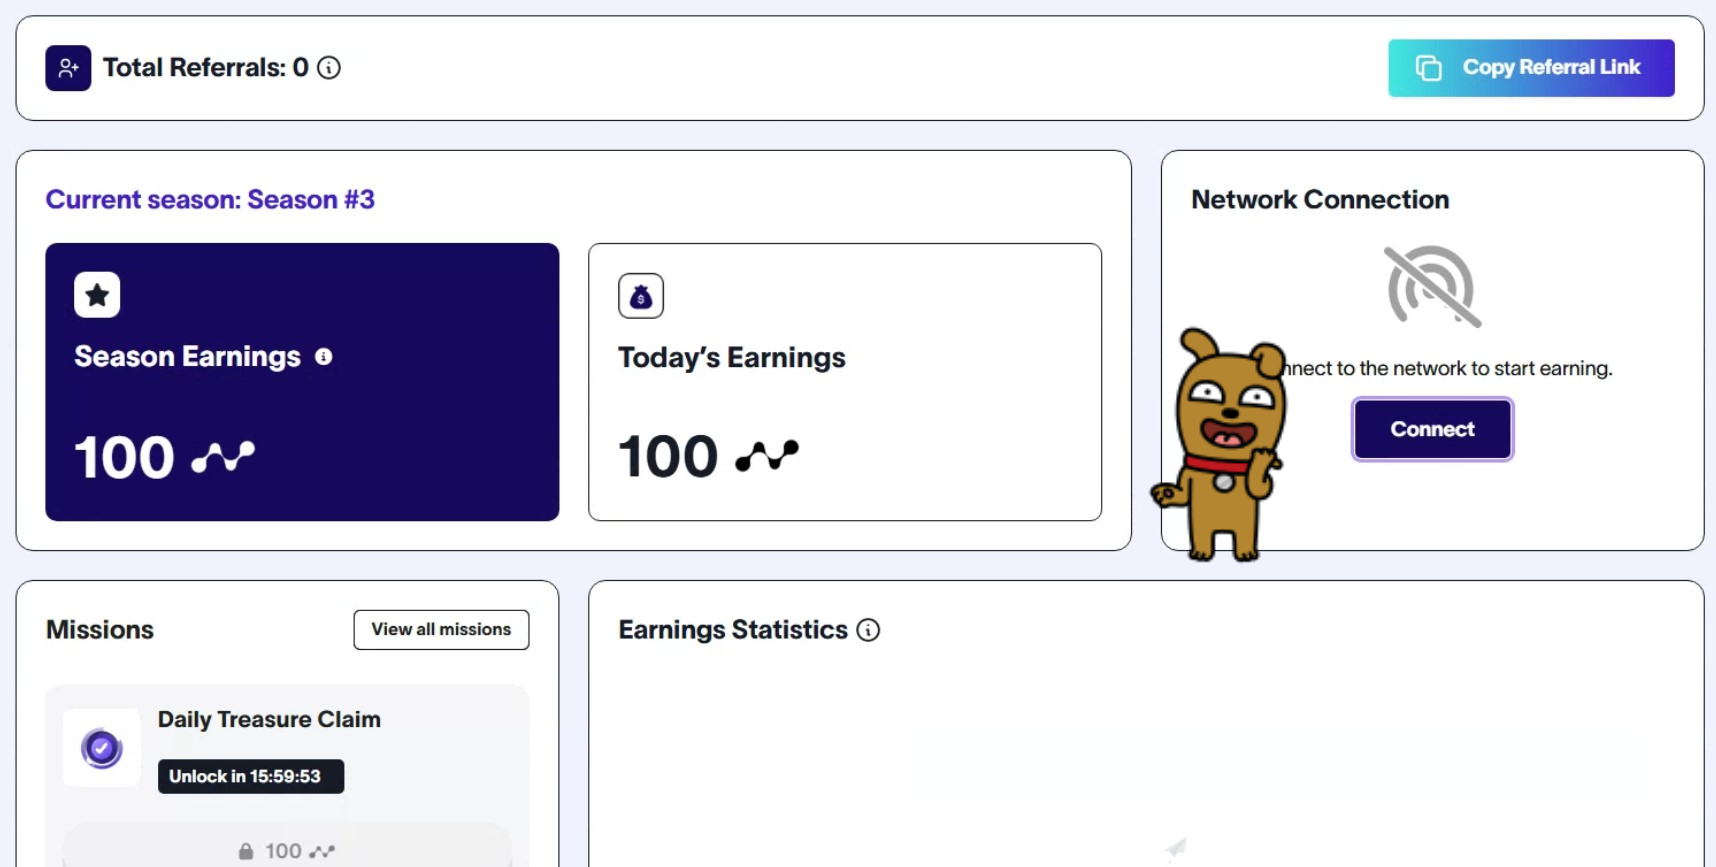The height and width of the screenshot is (867, 1716).
Task: Click the Earnings Statistics heading
Action: [x=733, y=630]
